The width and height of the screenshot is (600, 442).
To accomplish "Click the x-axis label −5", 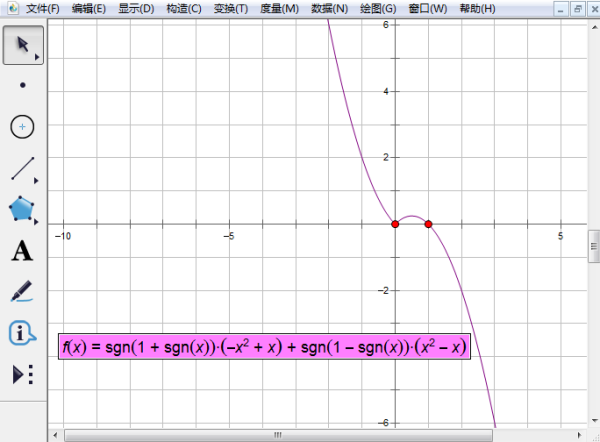I will coord(229,236).
